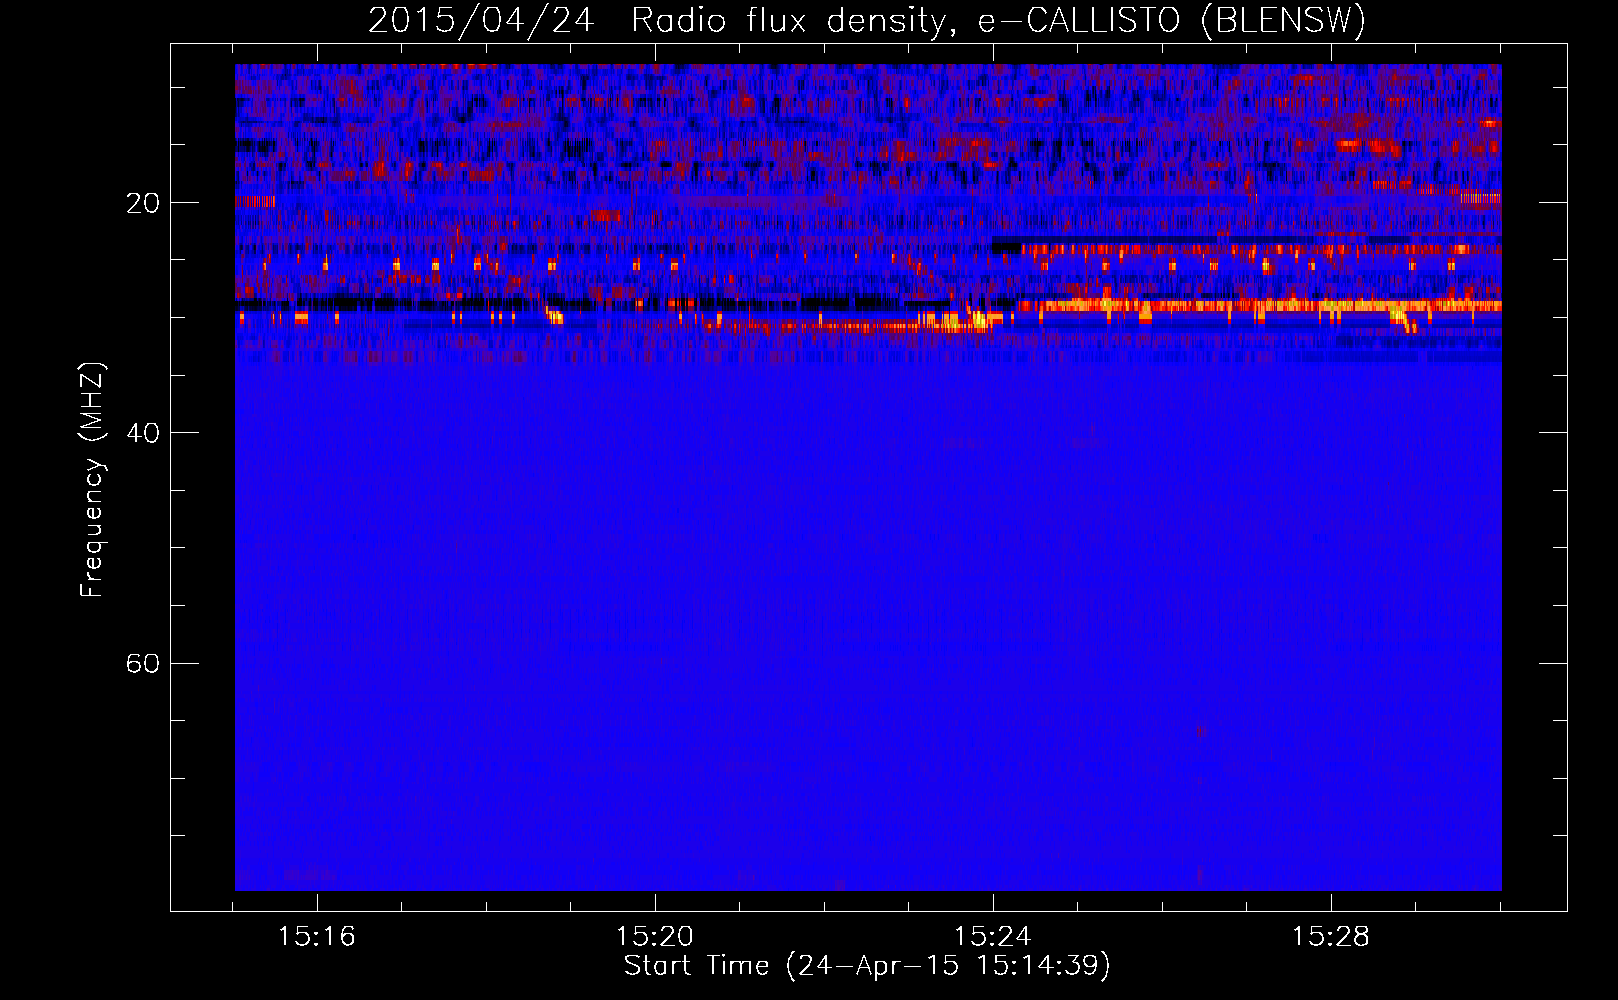
Task: Click the 60 MHz frequency tick label
Action: tap(143, 663)
